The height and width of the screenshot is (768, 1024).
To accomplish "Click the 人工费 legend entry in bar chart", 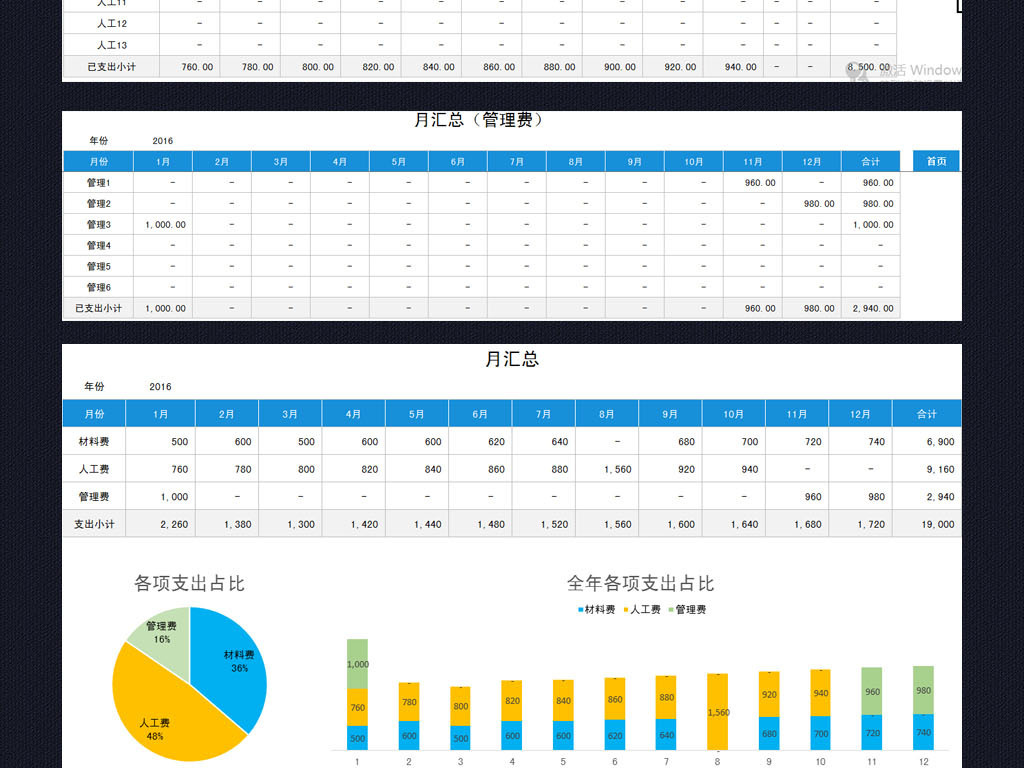I will (642, 610).
